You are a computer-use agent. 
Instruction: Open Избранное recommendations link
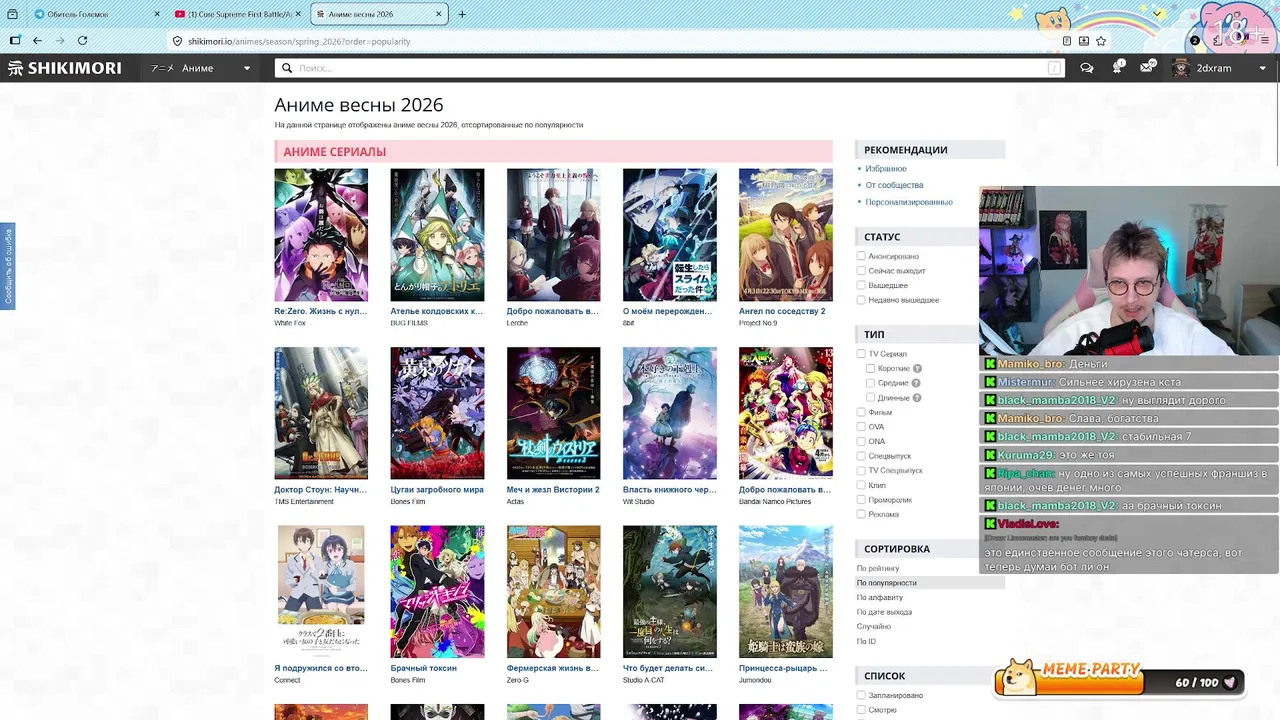[x=886, y=169]
